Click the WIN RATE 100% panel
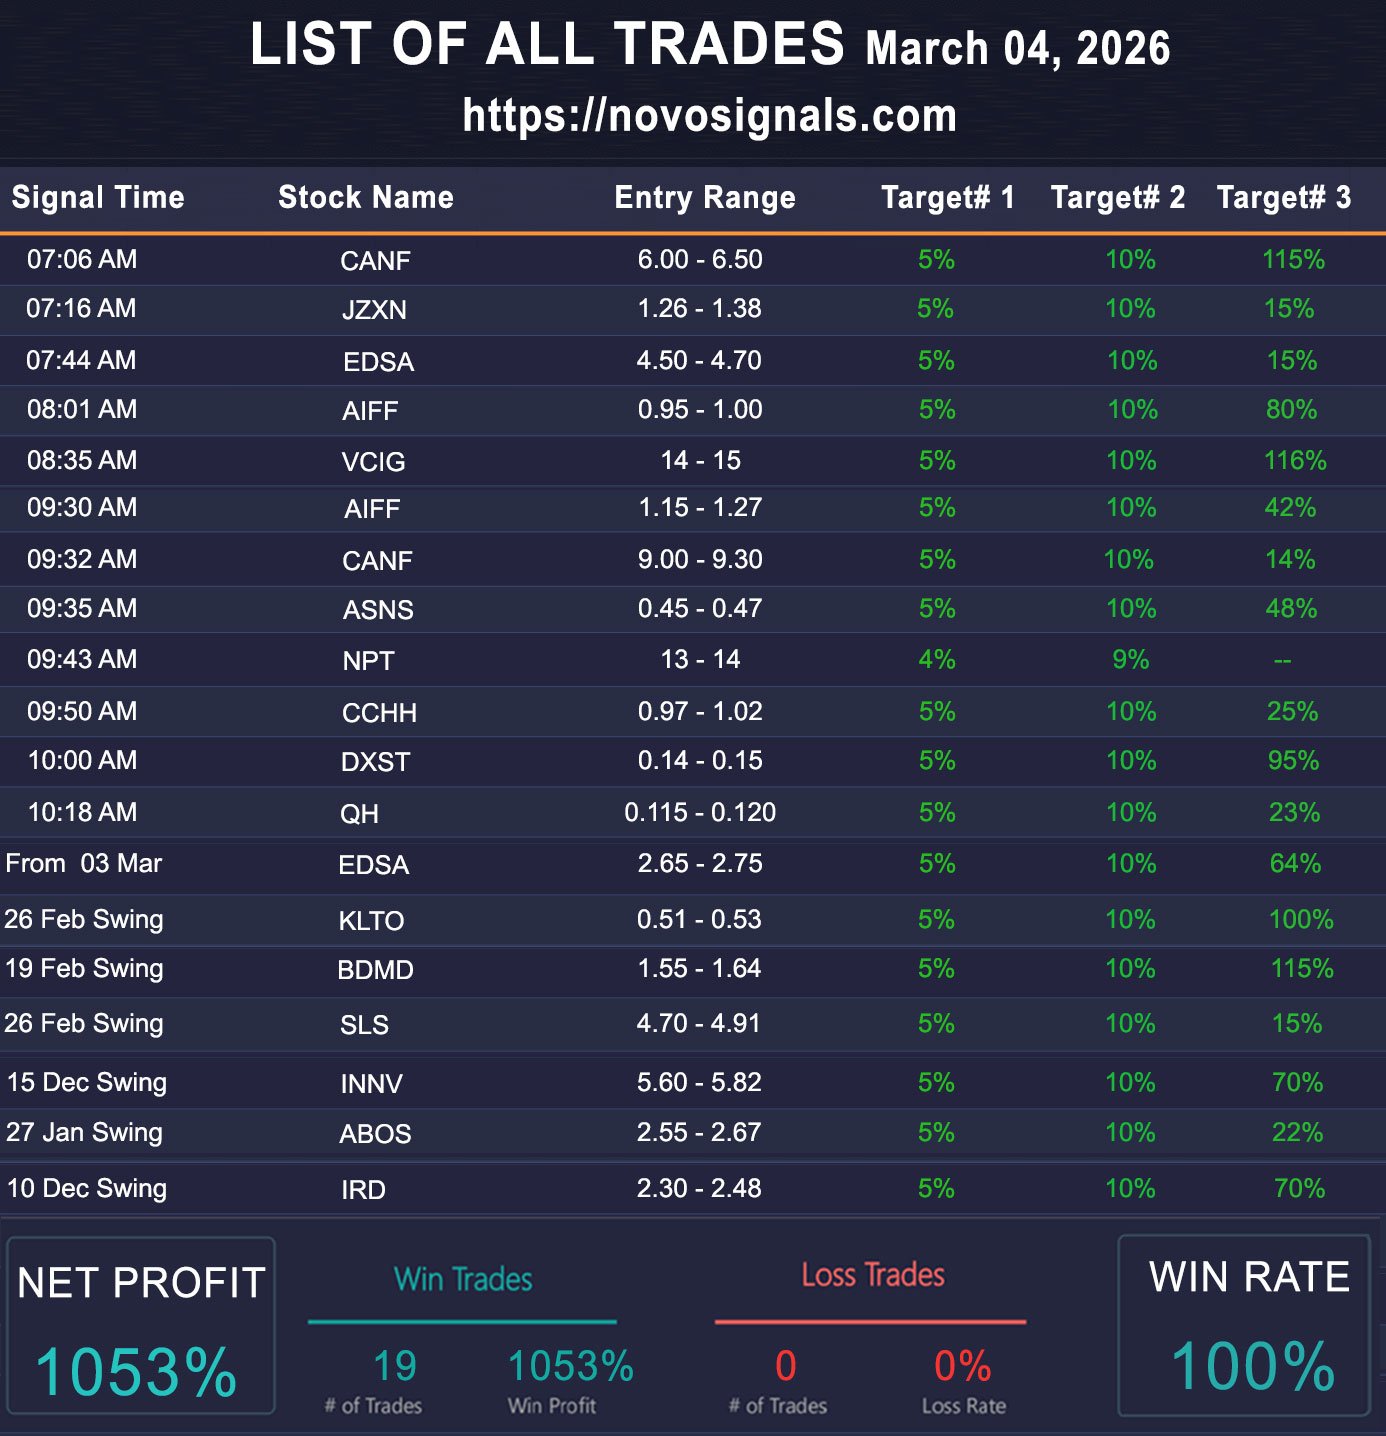Screen dimensions: 1386x1436 click(1246, 1326)
